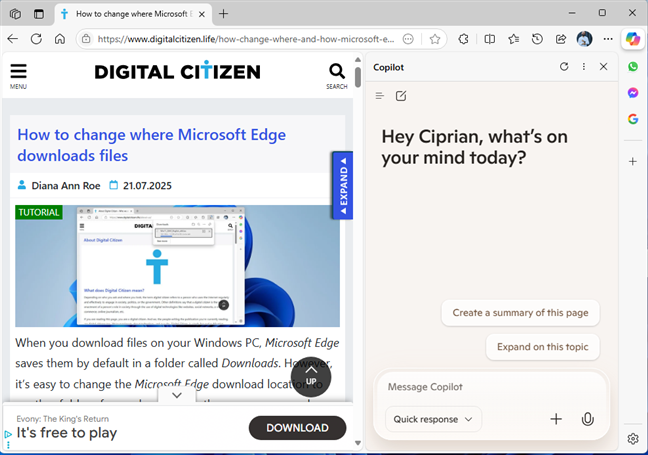Open the Quick response dropdown
This screenshot has width=648, height=455.
tap(433, 419)
